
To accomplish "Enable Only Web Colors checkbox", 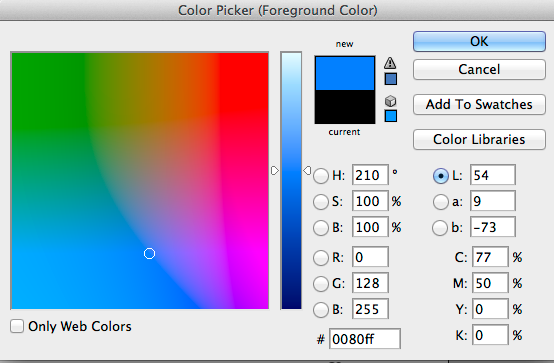I will pos(17,326).
